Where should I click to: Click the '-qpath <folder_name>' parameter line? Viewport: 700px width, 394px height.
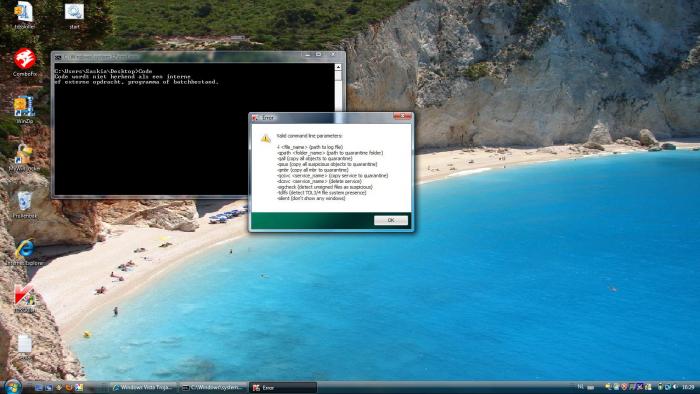[x=330, y=153]
